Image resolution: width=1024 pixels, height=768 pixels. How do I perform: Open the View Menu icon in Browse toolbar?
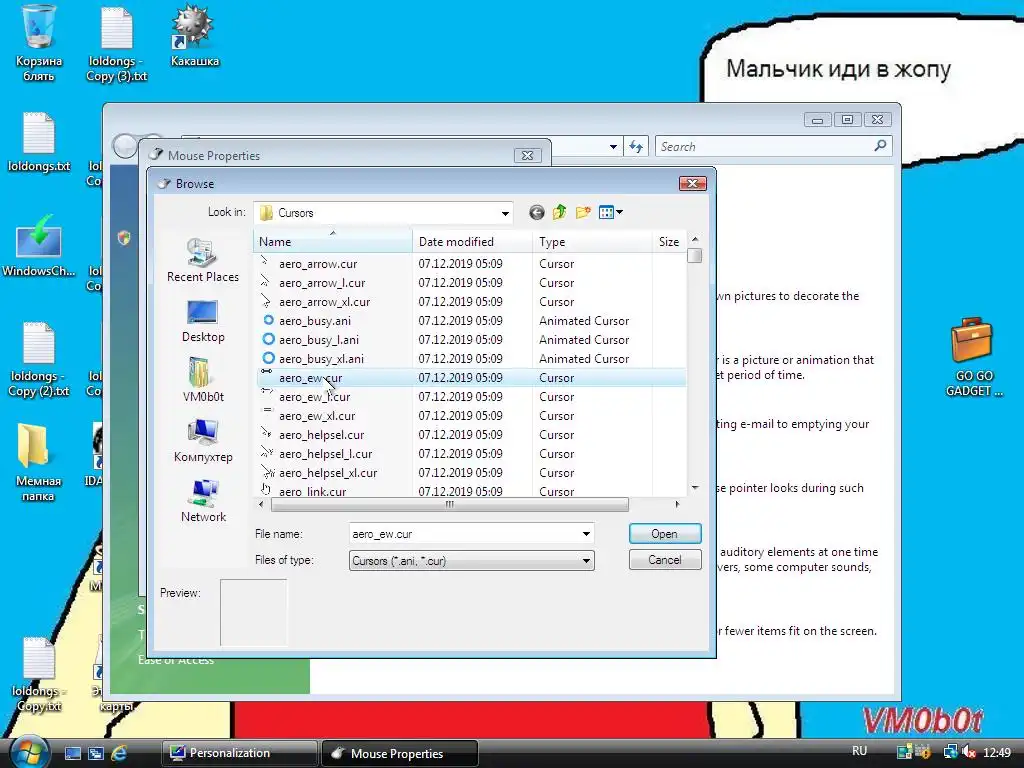(611, 212)
